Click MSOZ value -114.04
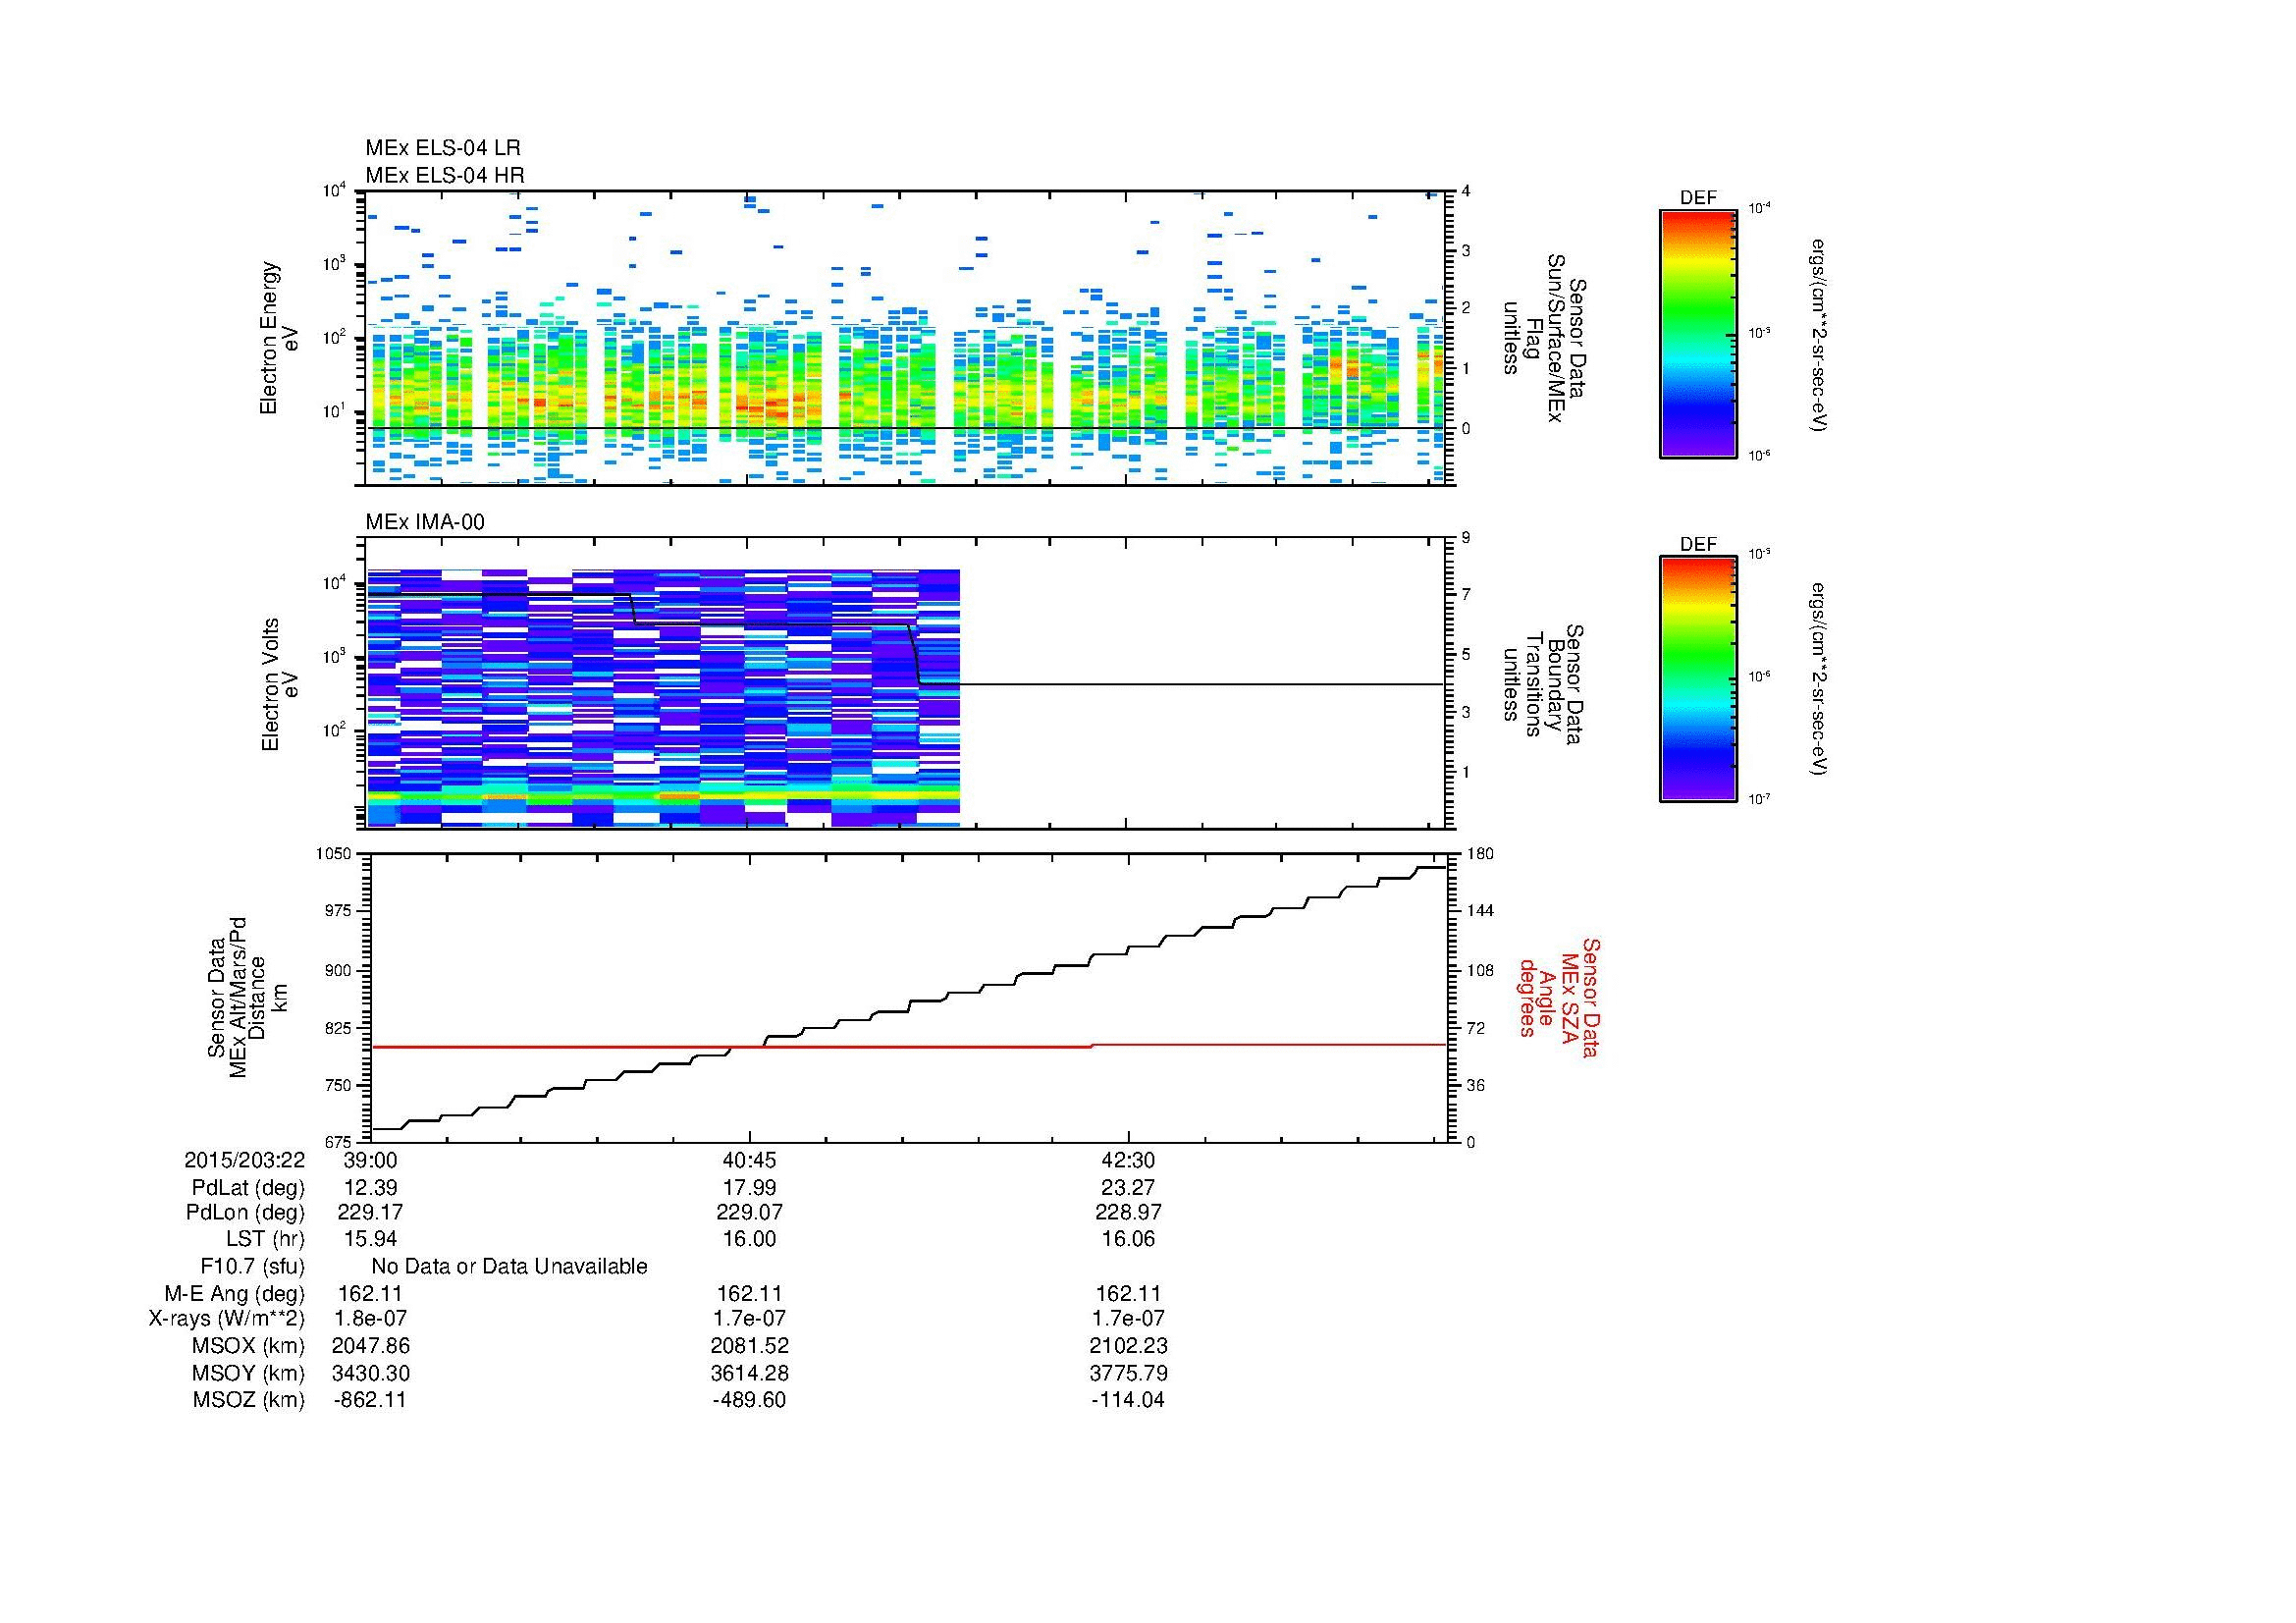The width and height of the screenshot is (2296, 1623). coord(1128,1400)
